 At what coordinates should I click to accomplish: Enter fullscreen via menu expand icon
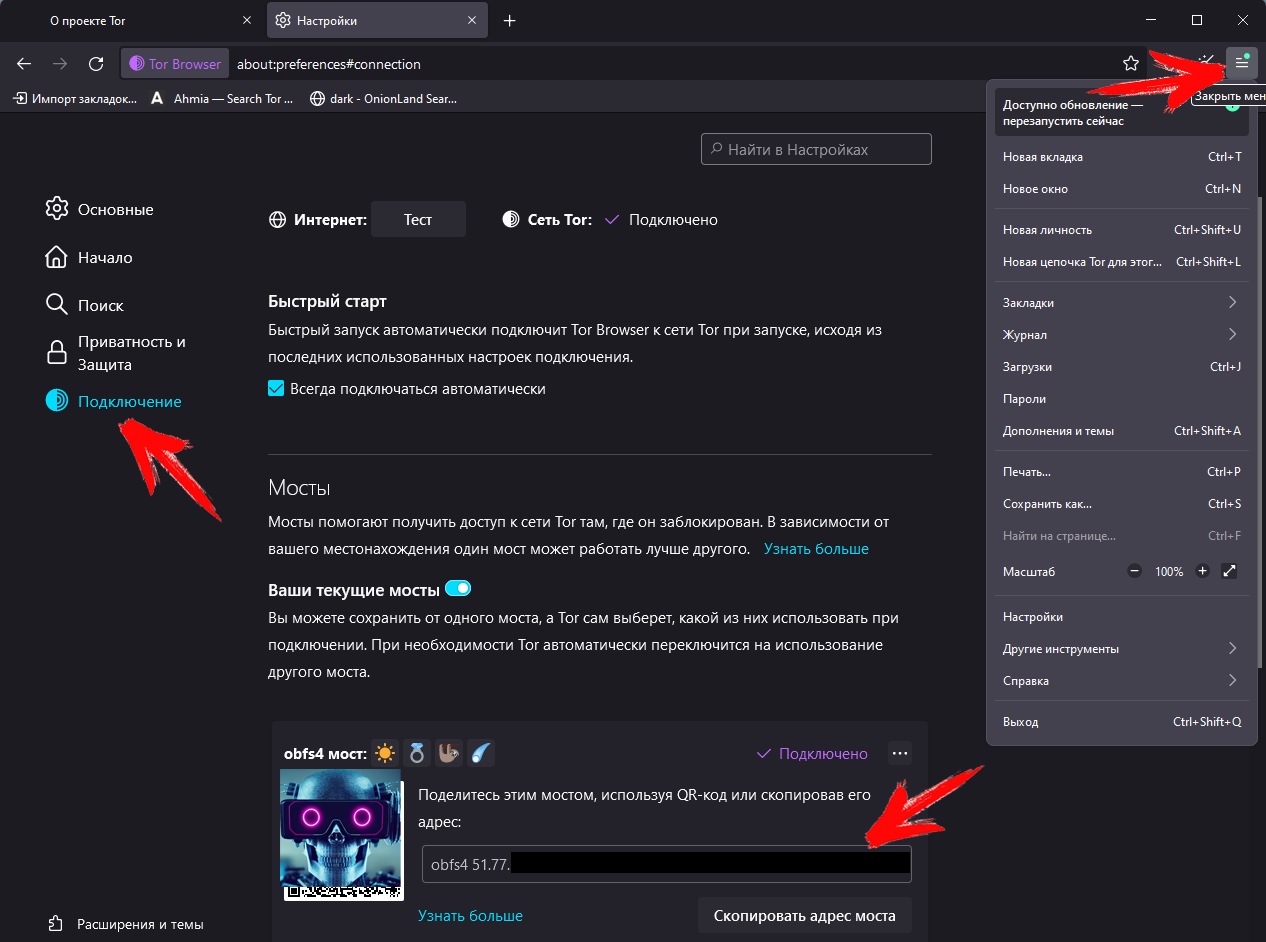pyautogui.click(x=1230, y=571)
